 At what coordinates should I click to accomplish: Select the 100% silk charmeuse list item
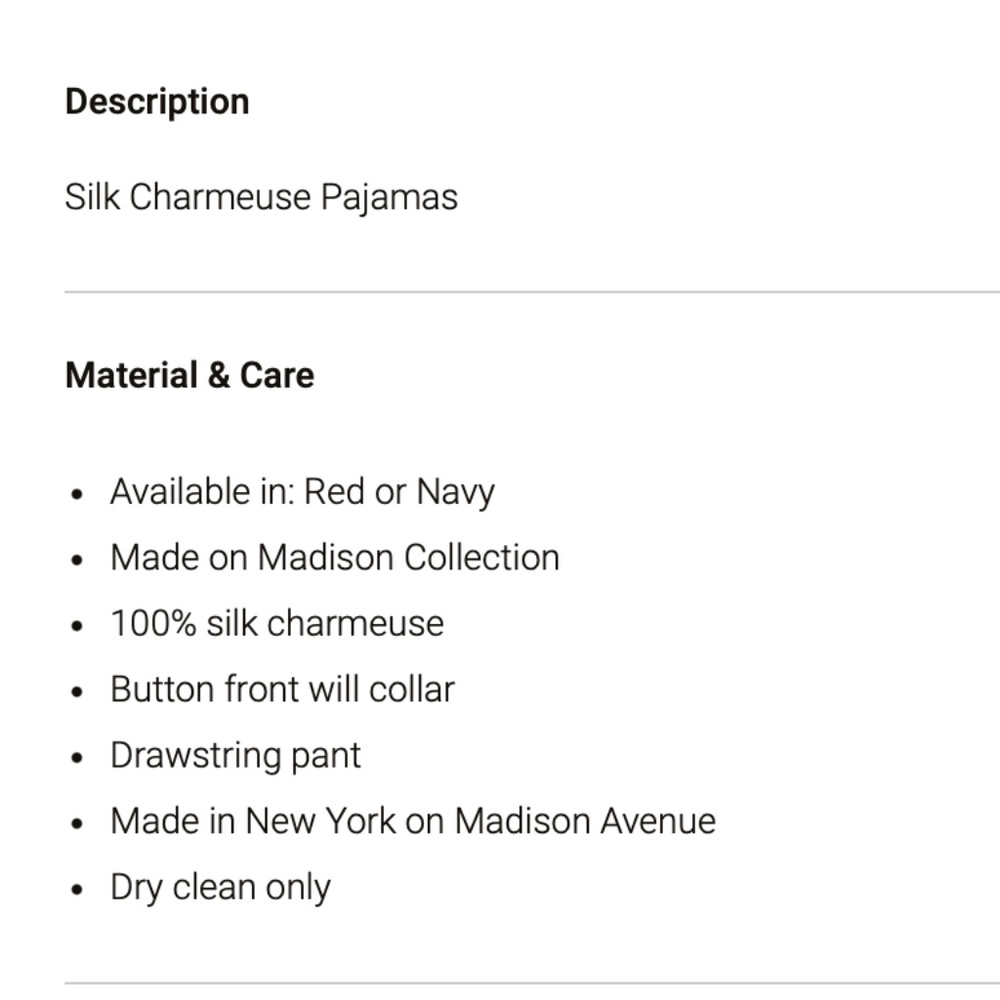point(277,623)
